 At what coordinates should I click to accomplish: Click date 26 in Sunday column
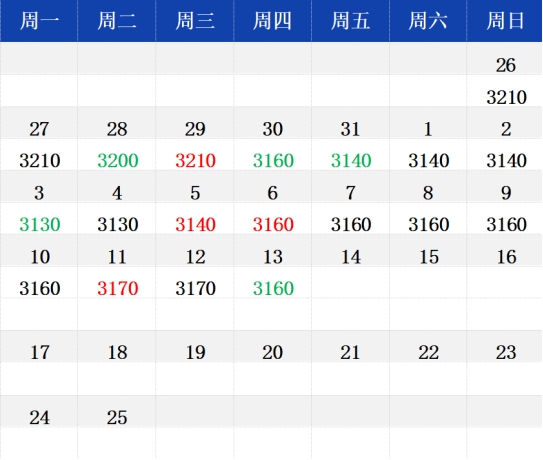point(506,65)
